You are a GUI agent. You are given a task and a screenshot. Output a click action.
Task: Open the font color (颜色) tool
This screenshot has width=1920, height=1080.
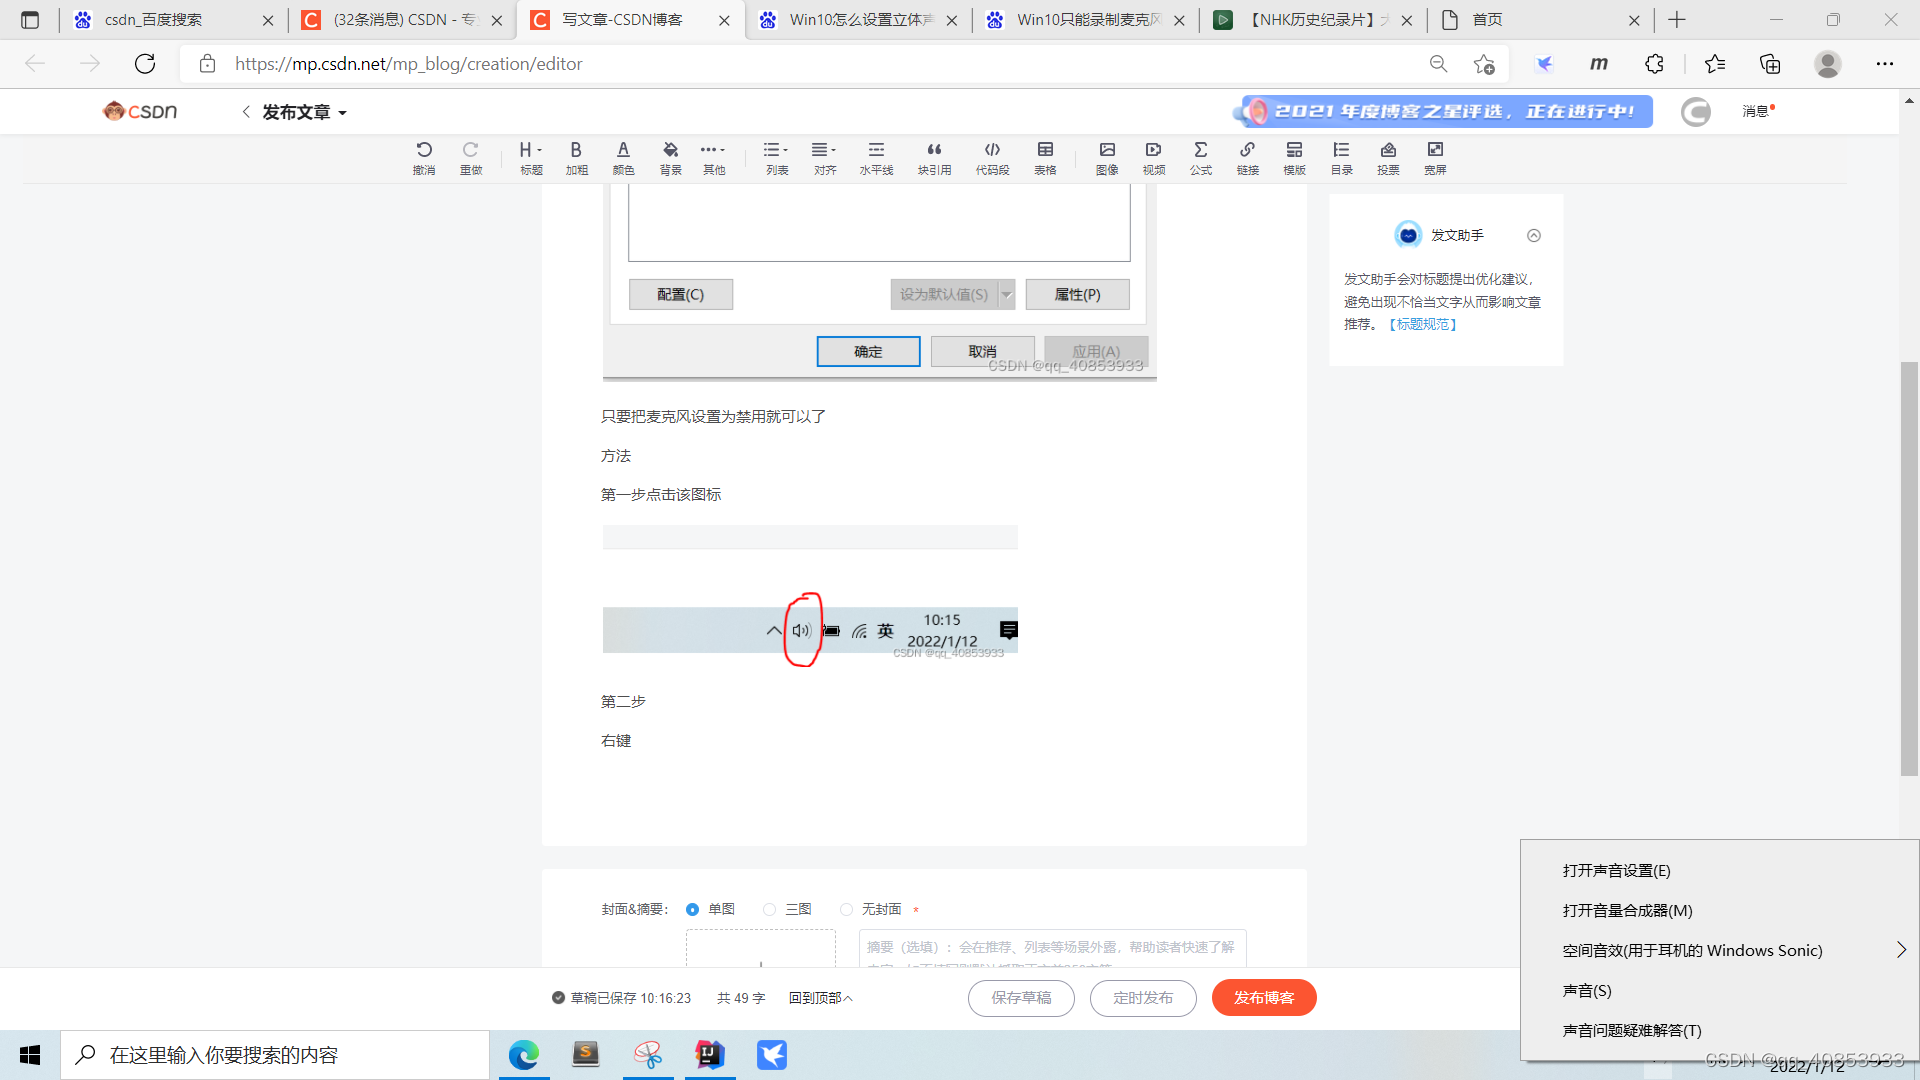(x=623, y=157)
